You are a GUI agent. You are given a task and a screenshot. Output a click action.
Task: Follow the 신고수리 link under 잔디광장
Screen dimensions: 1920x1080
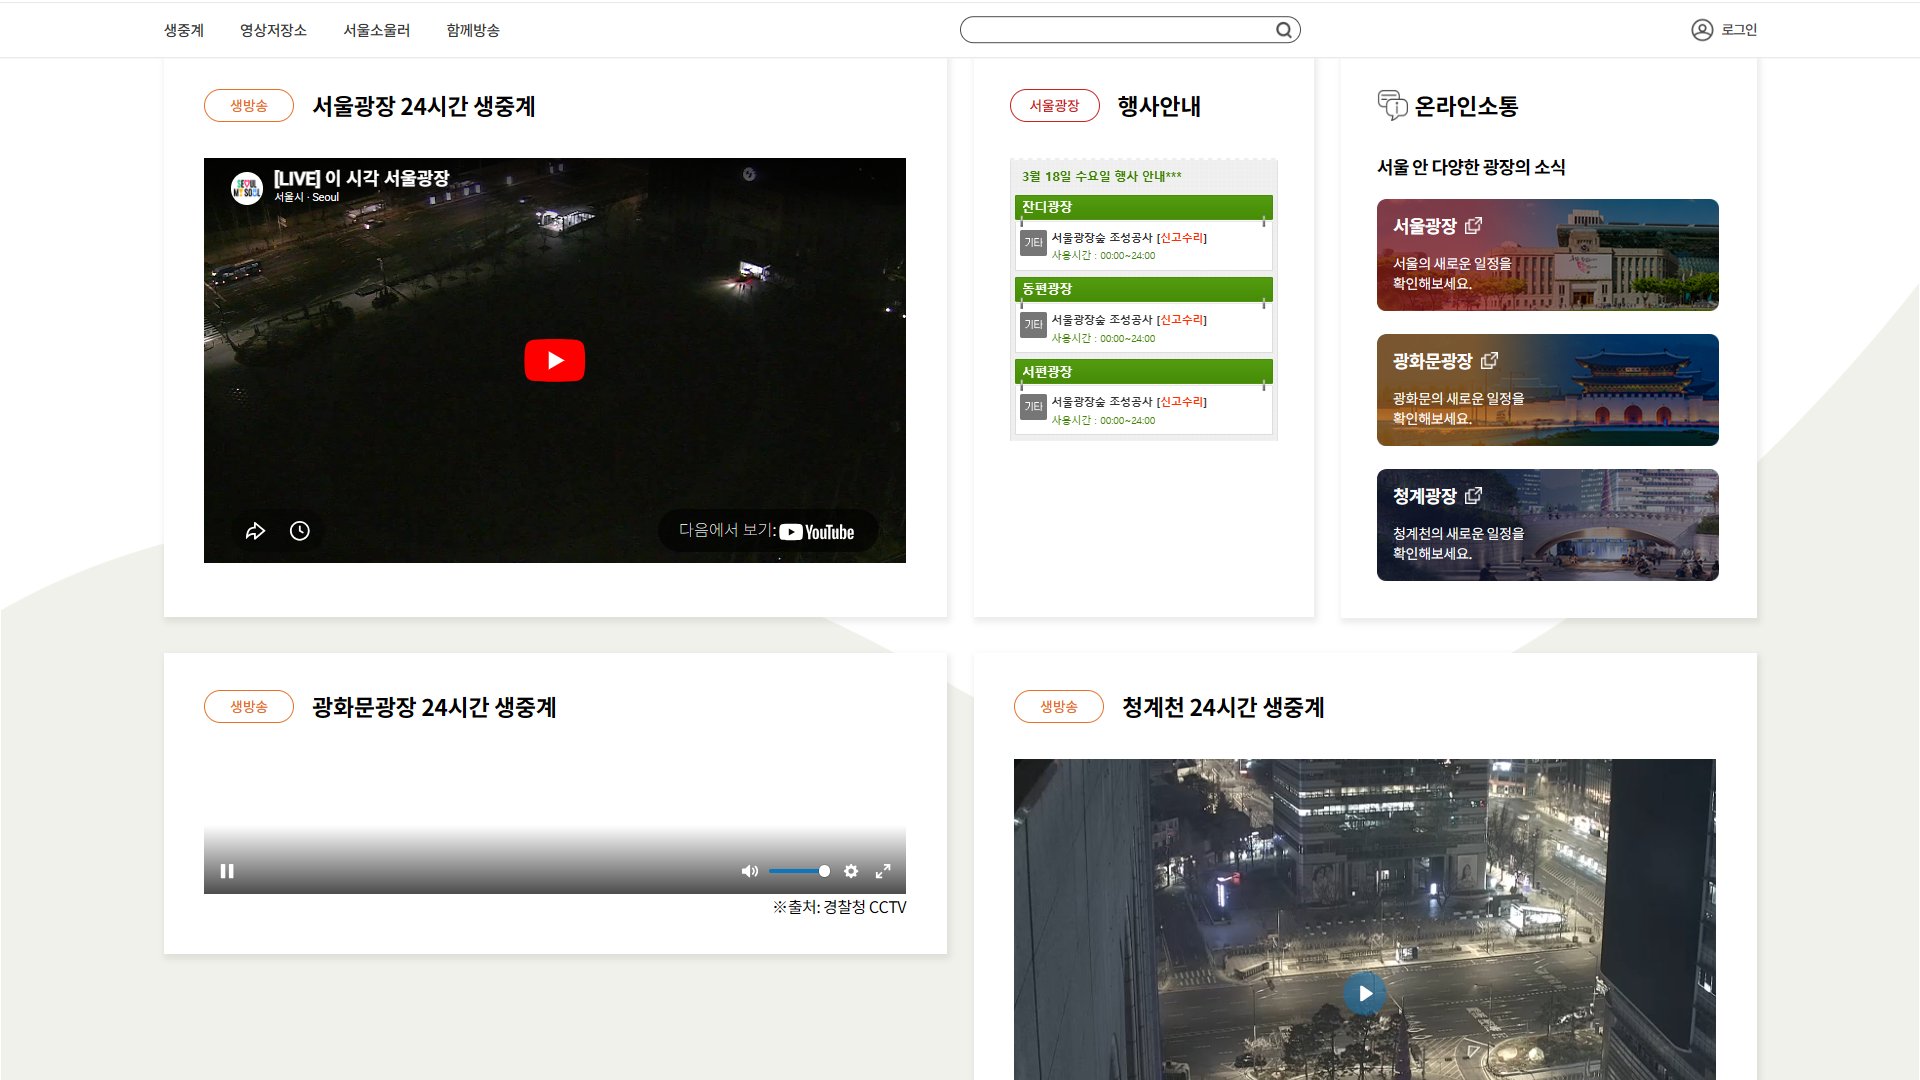1180,238
